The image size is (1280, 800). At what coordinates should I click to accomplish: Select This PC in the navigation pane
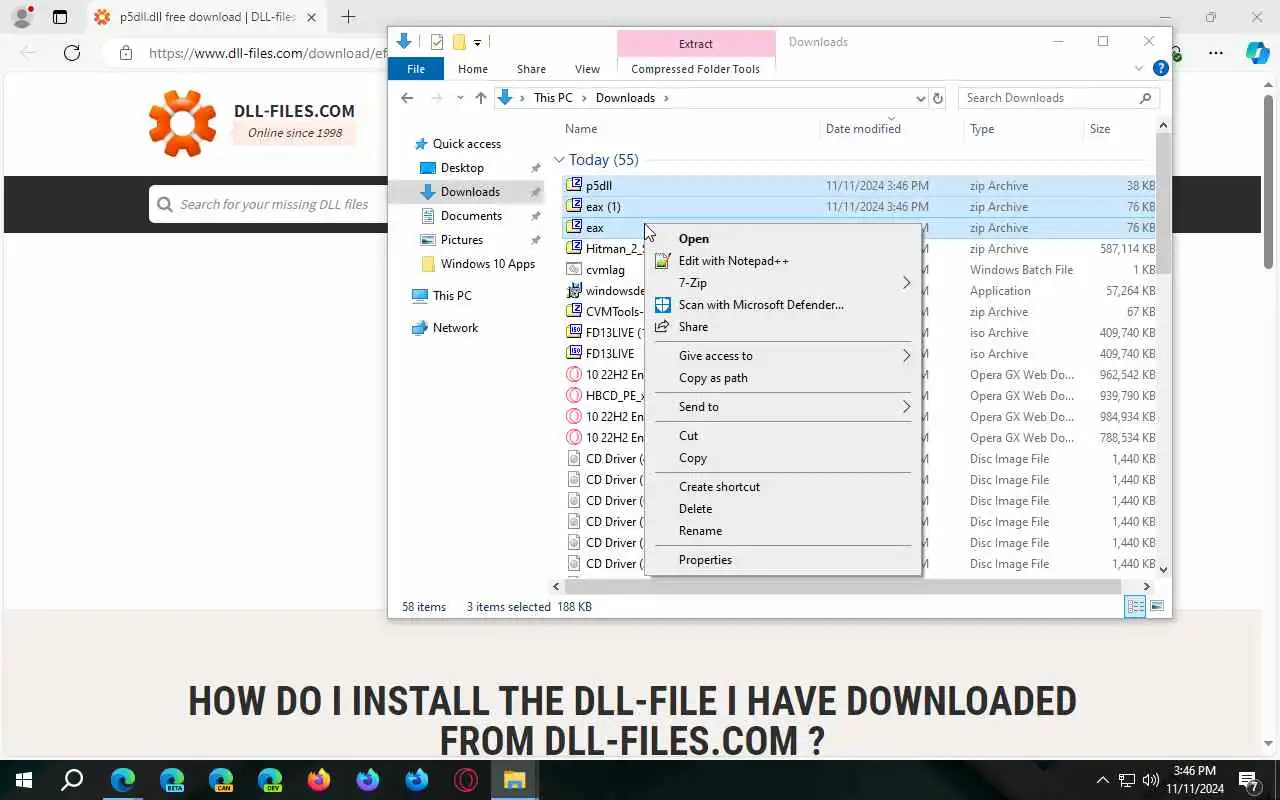coord(452,296)
